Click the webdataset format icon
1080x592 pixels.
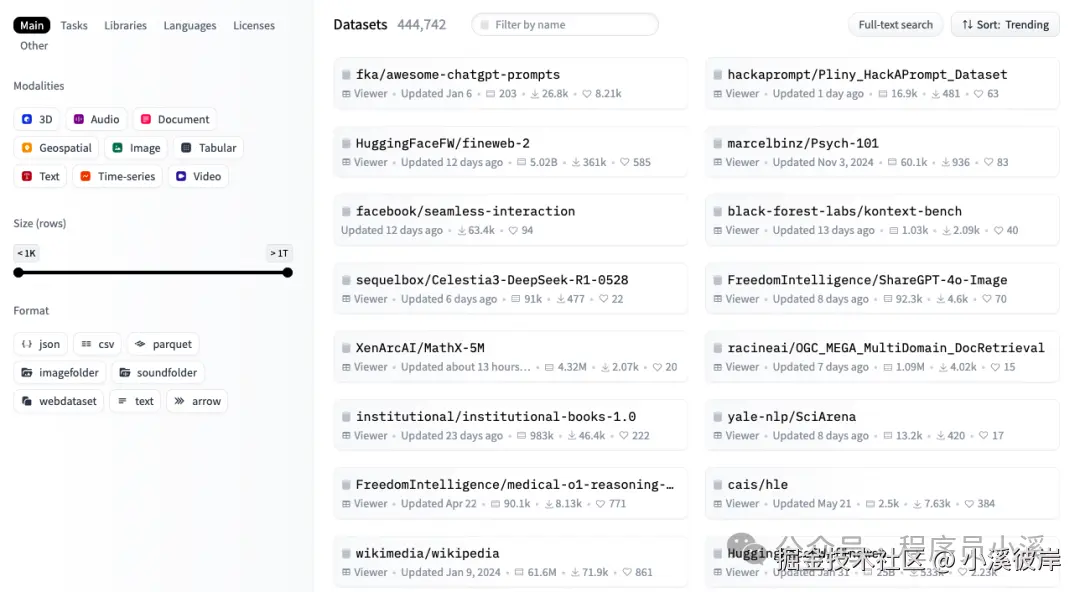tap(27, 401)
